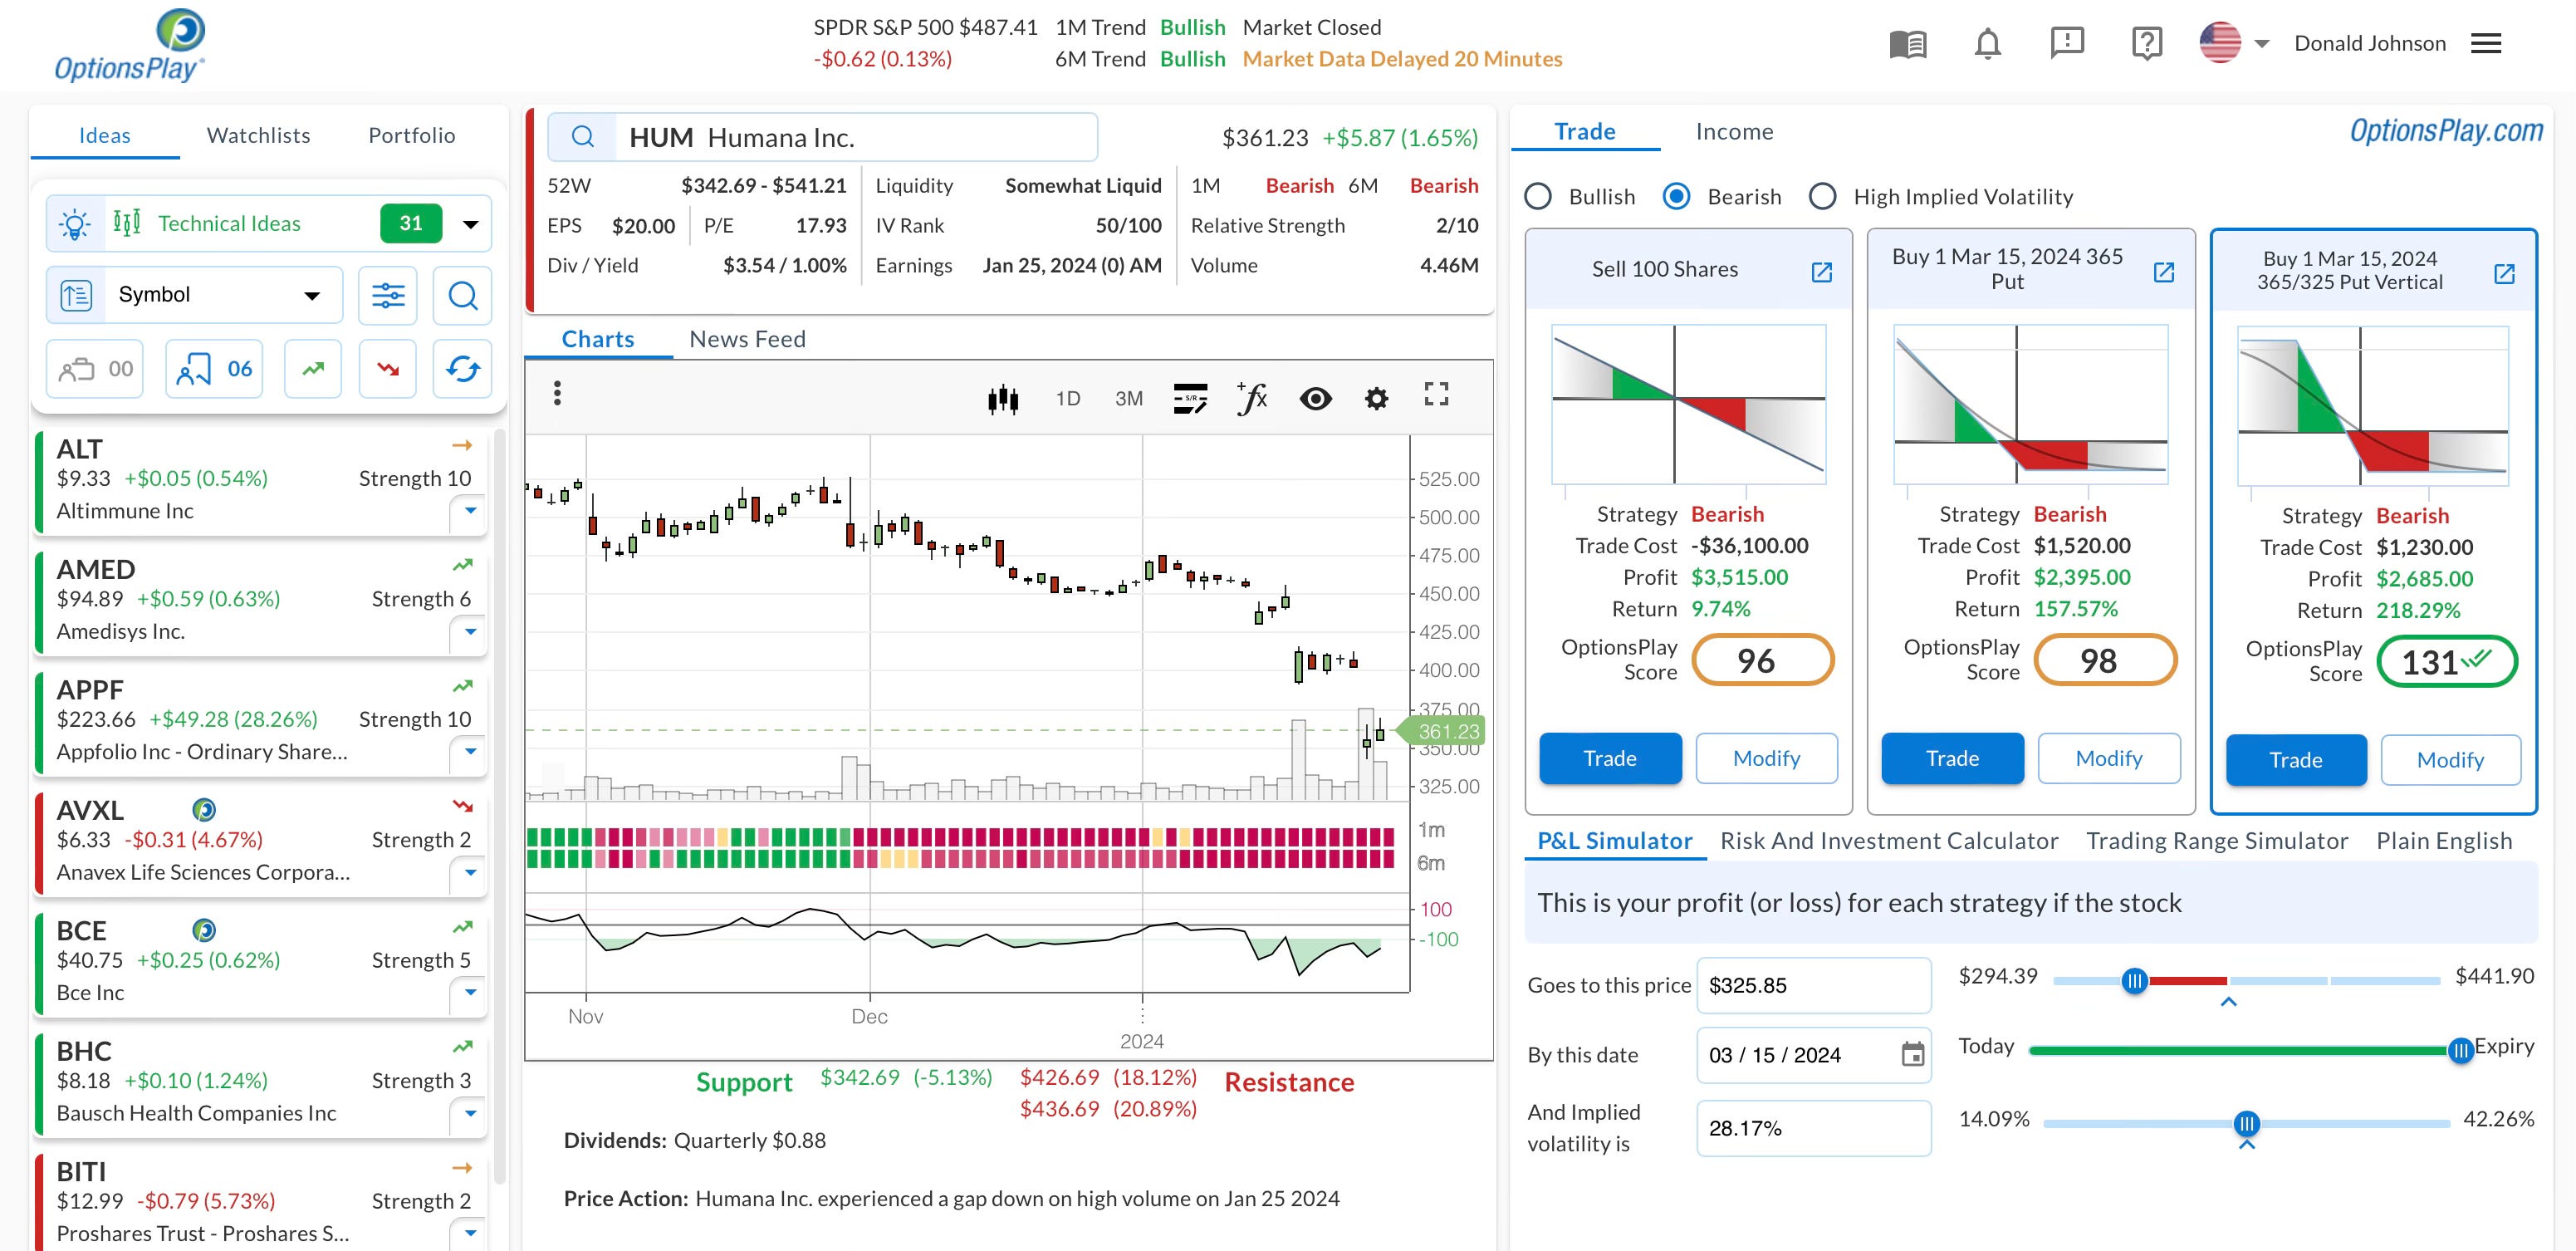The image size is (2576, 1251).
Task: Adjust the stock price slider handle
Action: click(2134, 981)
